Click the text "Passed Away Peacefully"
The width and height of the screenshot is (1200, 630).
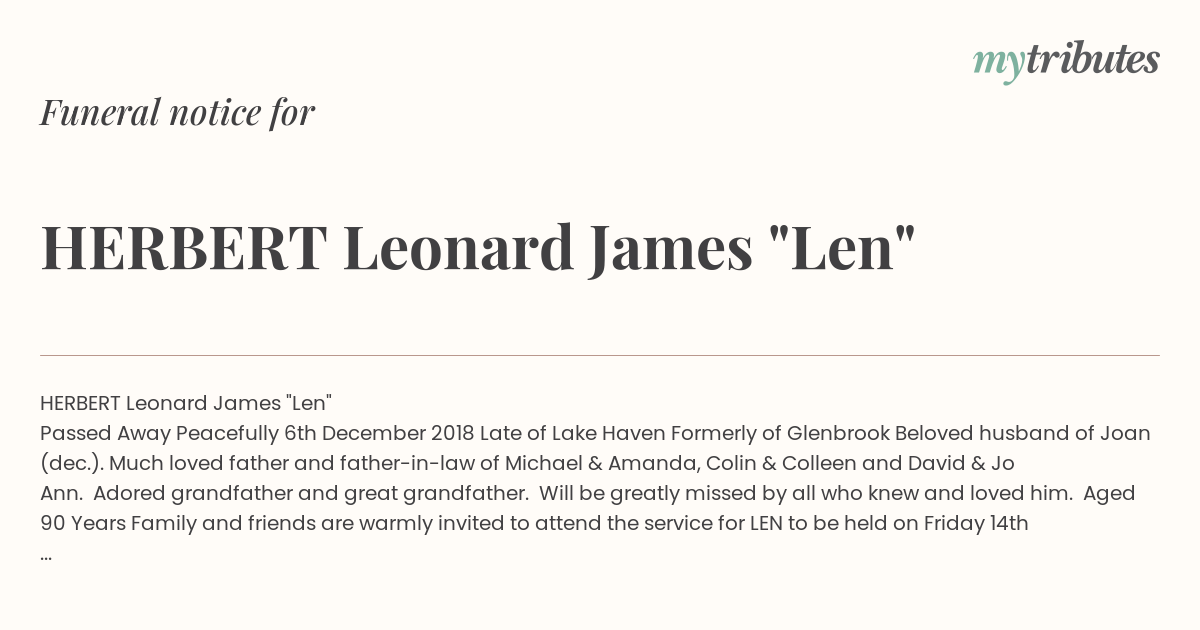click(160, 433)
